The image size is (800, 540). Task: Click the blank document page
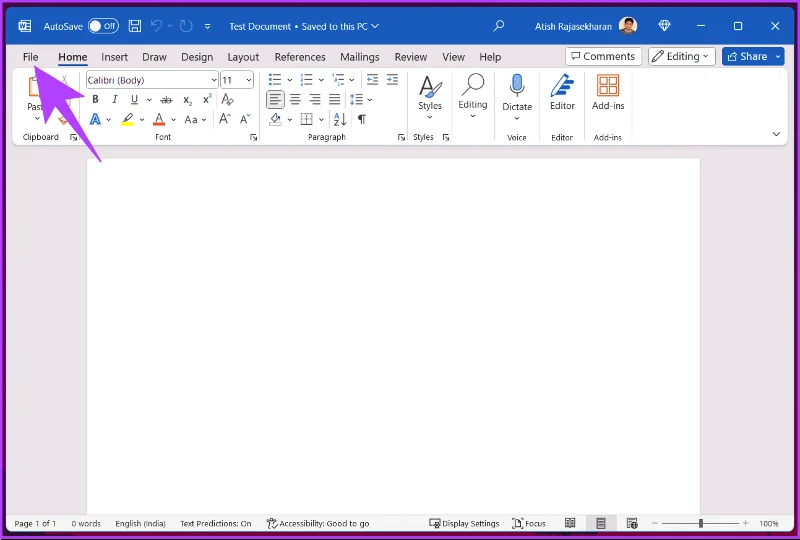393,336
